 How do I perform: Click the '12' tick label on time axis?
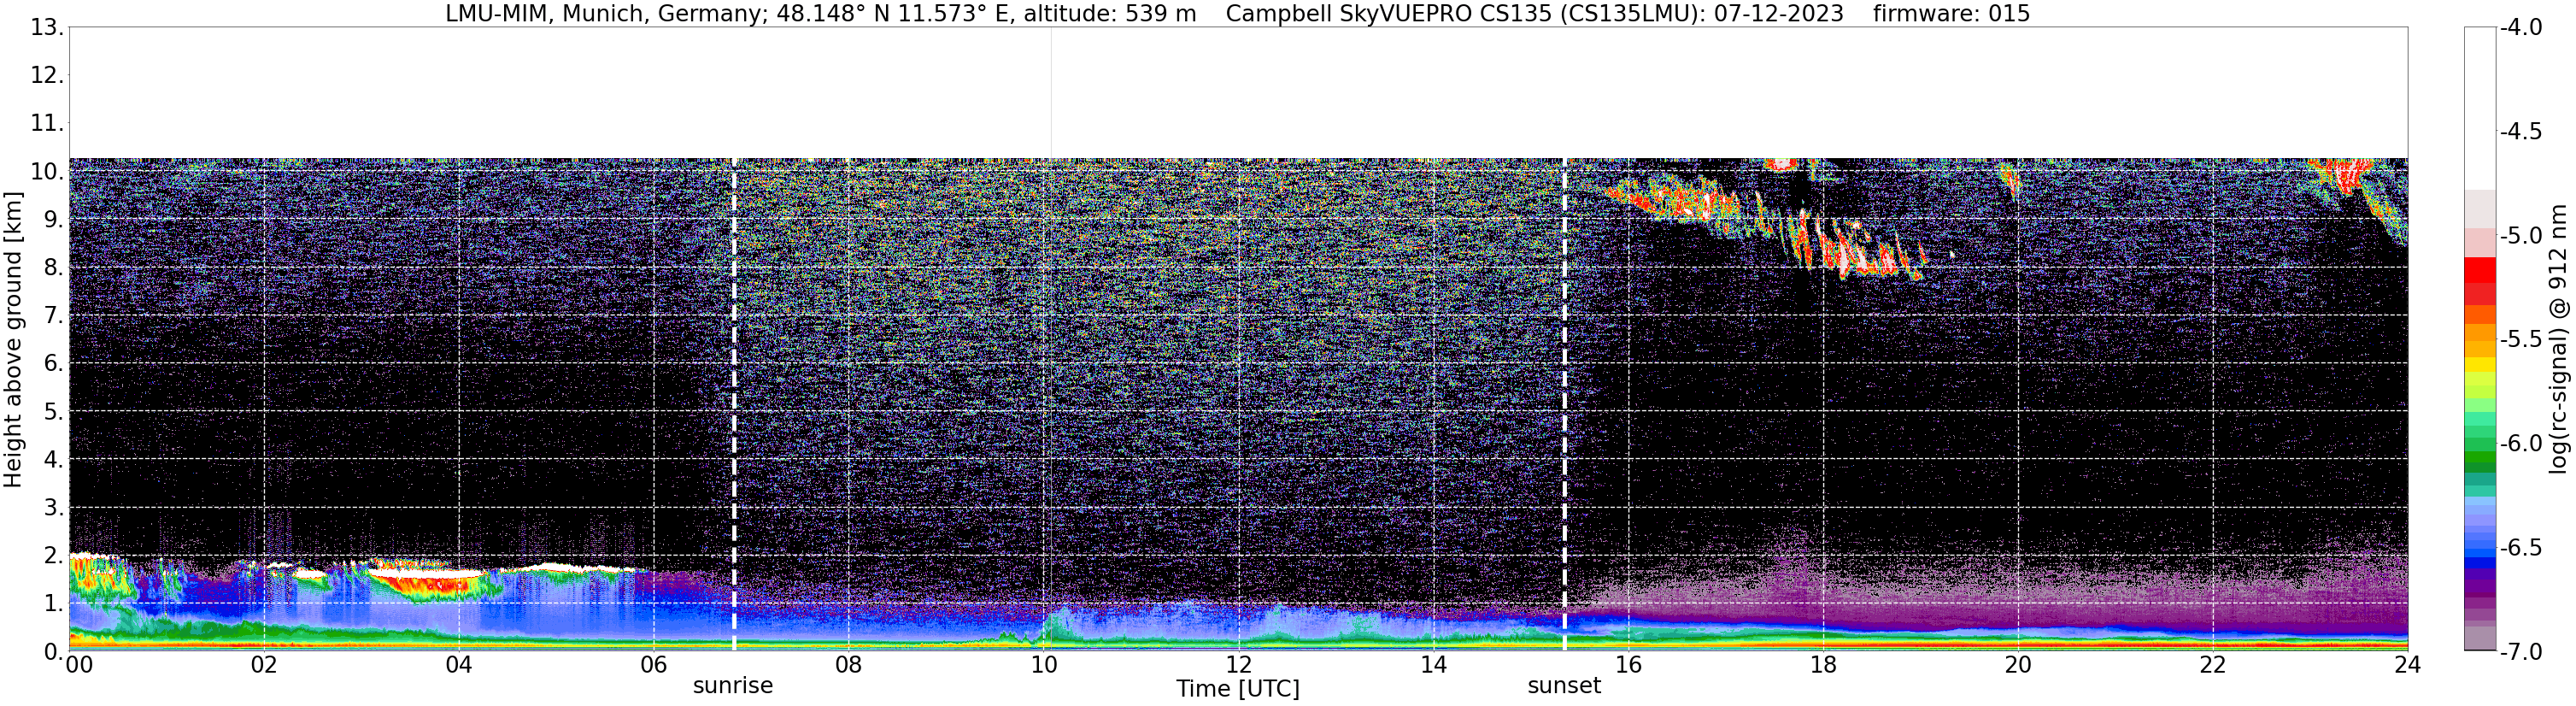pos(1238,665)
